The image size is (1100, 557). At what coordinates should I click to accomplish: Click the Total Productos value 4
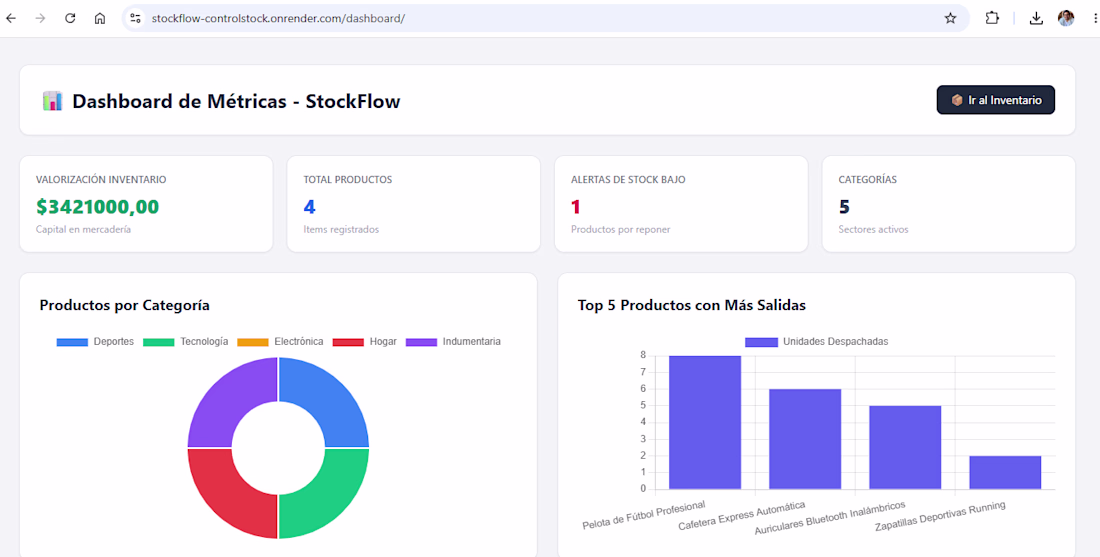click(309, 207)
